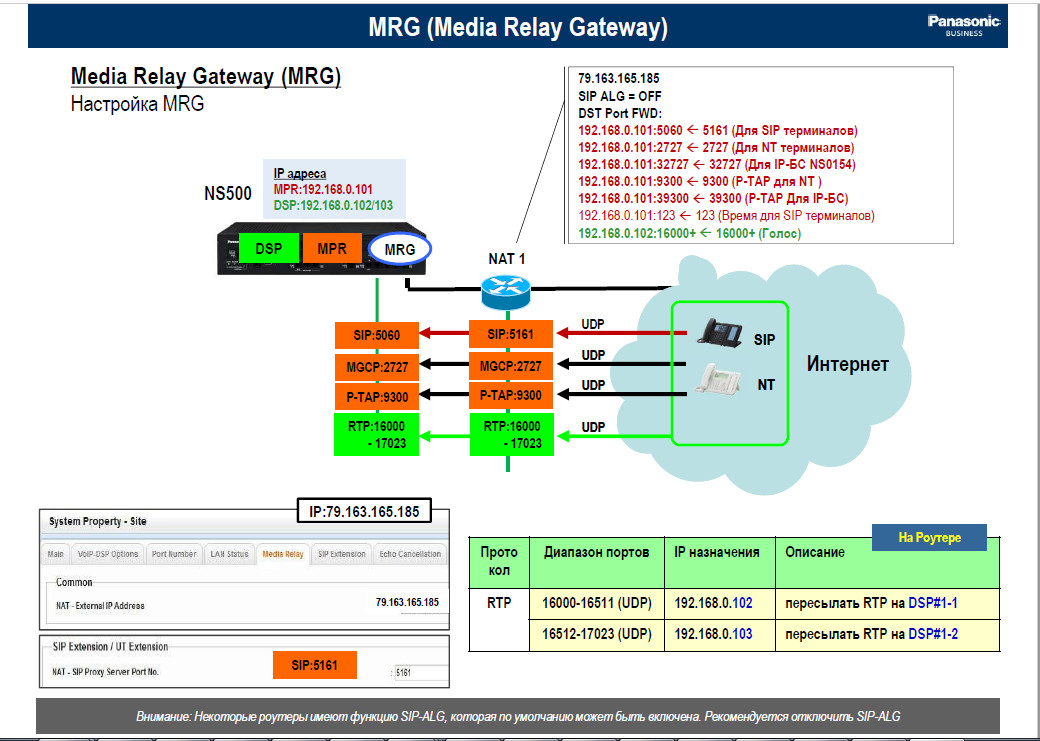Click the Panasonic Business logo
1040x741 pixels.
964,25
